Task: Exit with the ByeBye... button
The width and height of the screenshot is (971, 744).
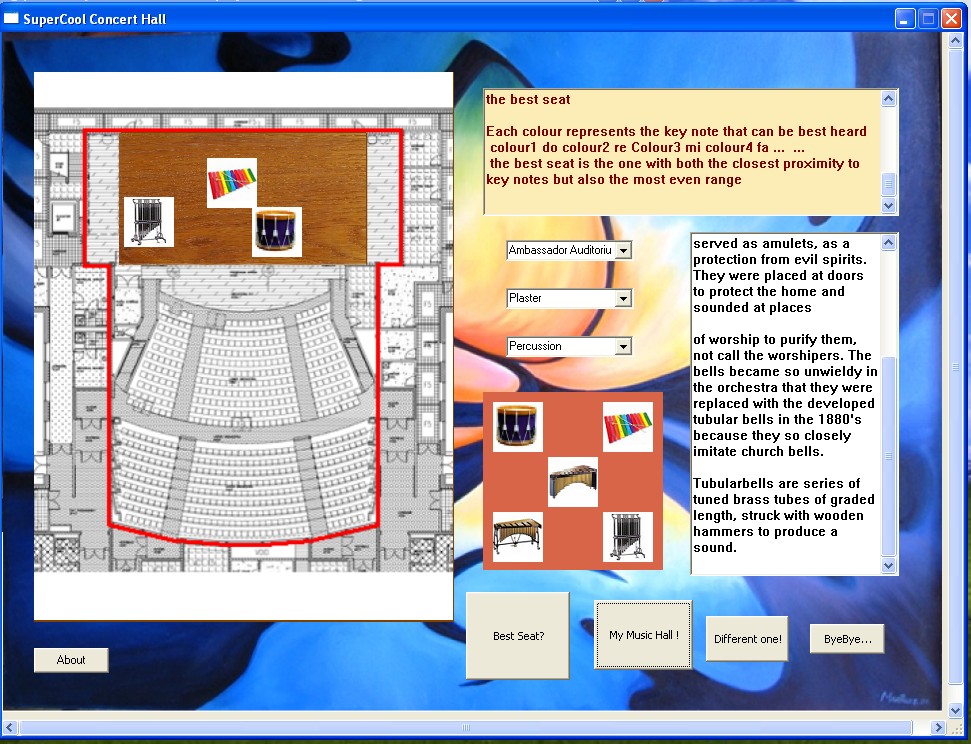Action: click(x=847, y=639)
